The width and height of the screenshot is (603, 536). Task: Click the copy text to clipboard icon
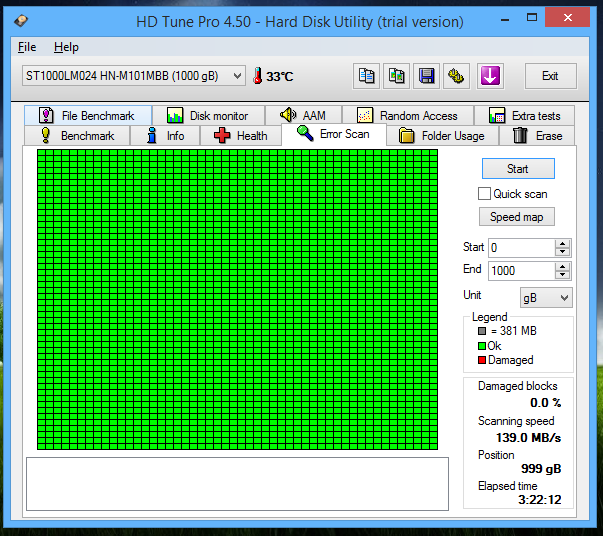367,76
